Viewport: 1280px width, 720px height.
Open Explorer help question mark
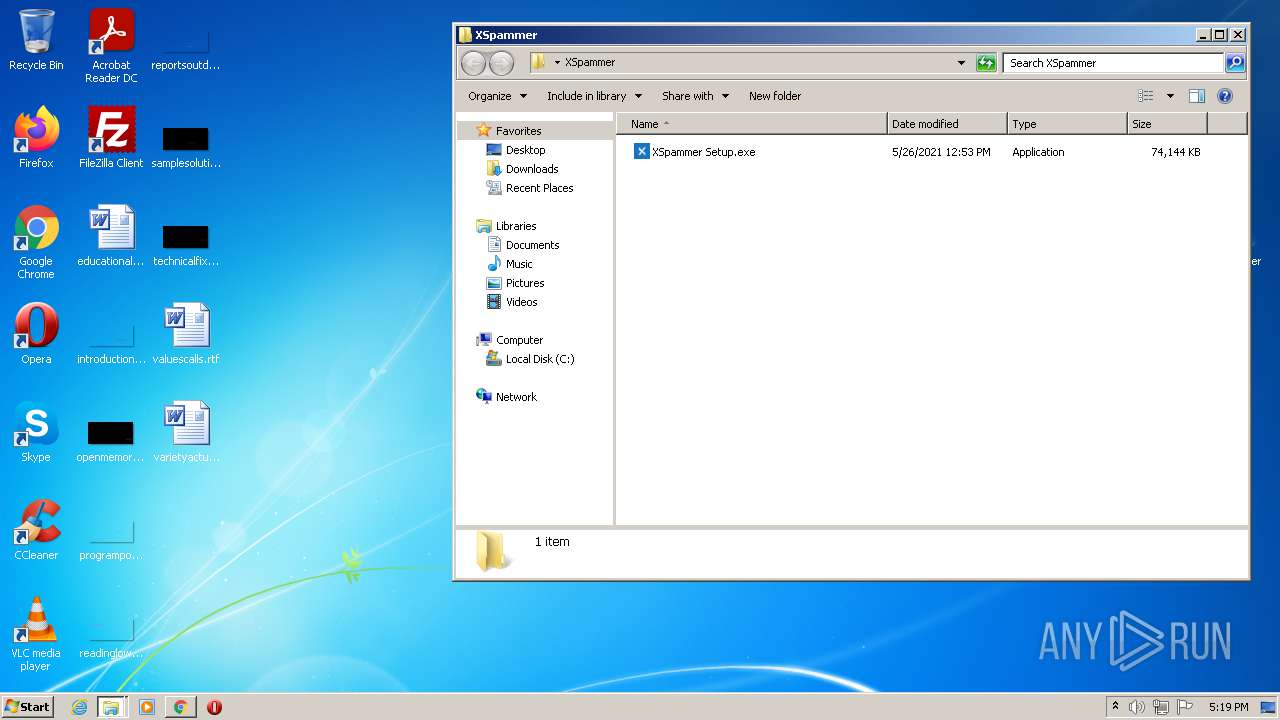click(1225, 96)
